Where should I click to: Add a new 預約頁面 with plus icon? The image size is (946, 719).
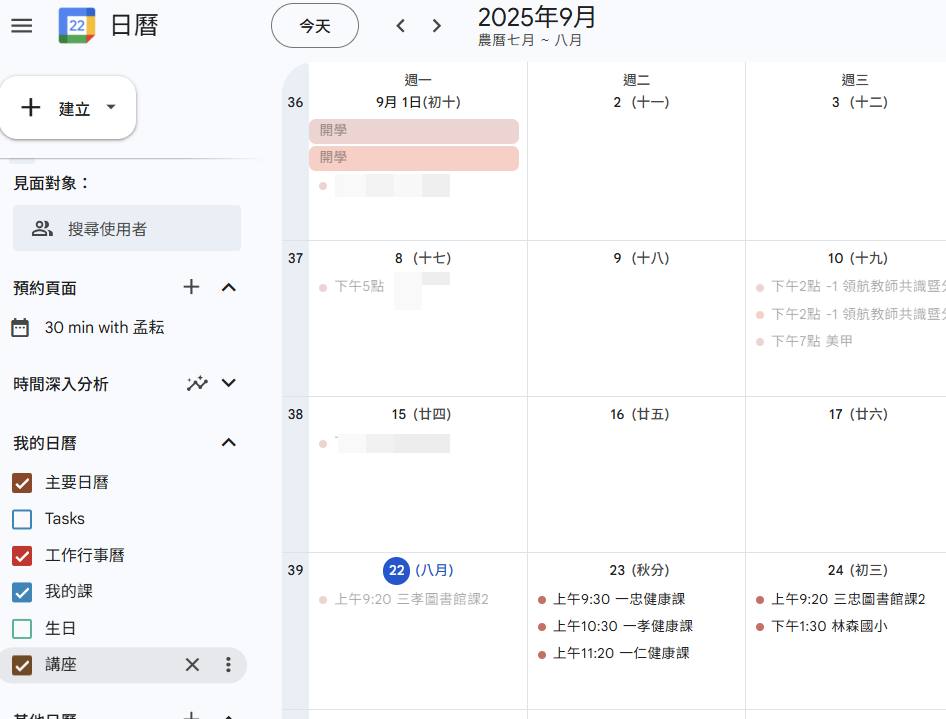191,287
